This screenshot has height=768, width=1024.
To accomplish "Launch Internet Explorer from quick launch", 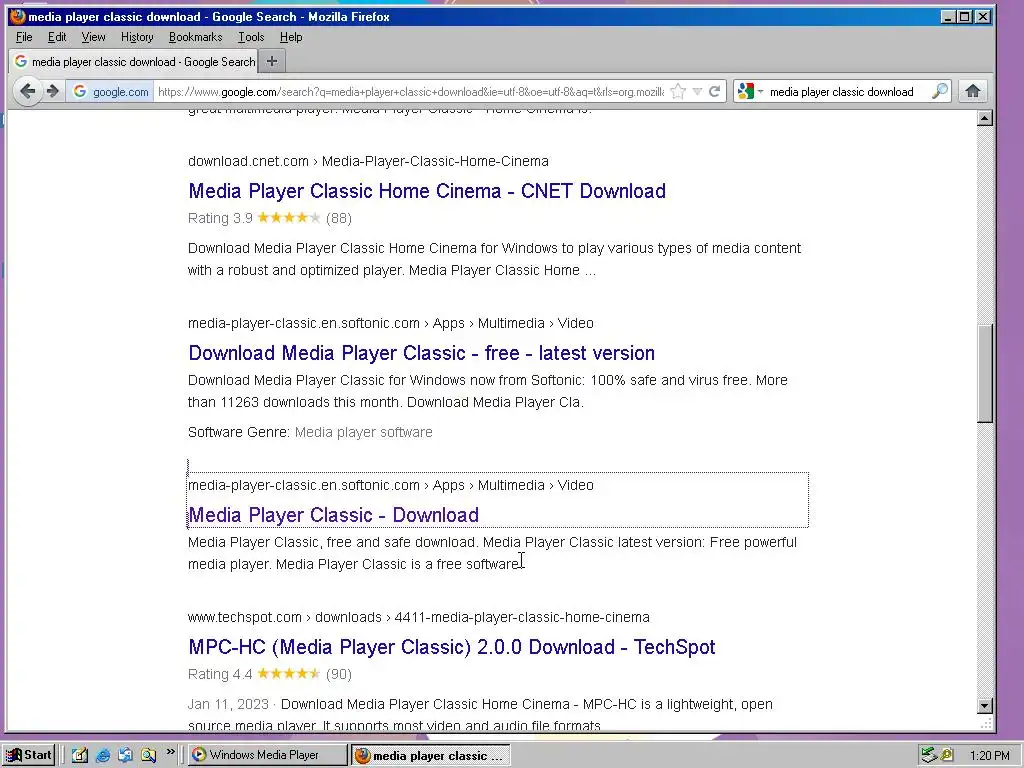I will pos(103,755).
